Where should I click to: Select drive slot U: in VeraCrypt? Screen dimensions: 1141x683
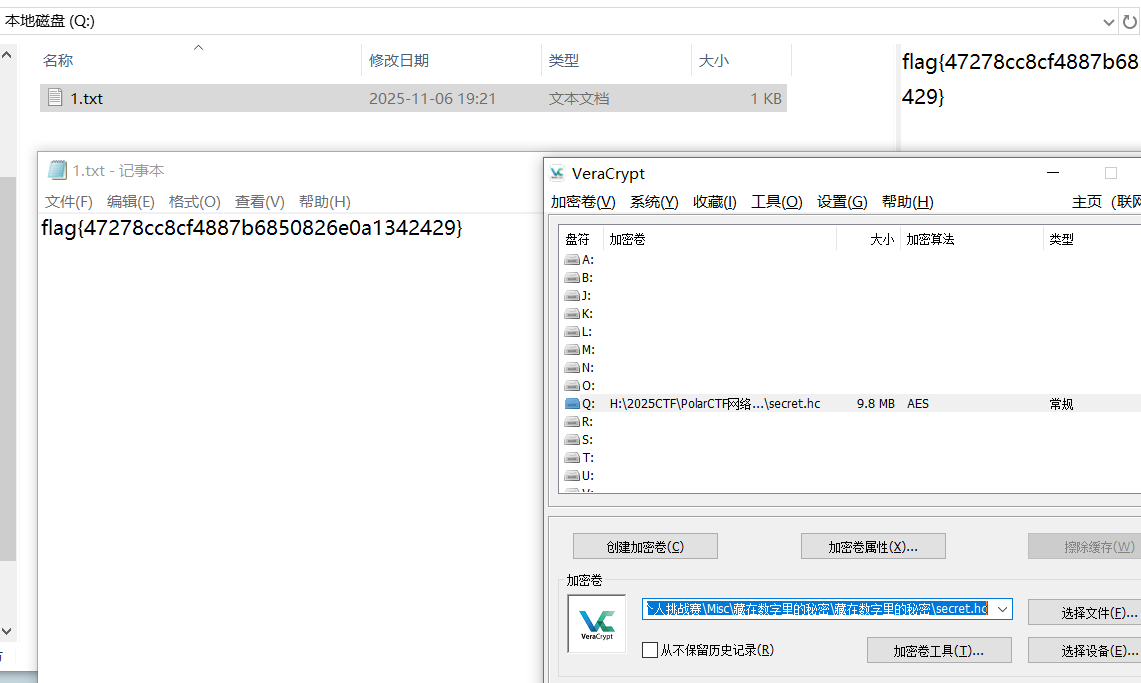pyautogui.click(x=580, y=476)
